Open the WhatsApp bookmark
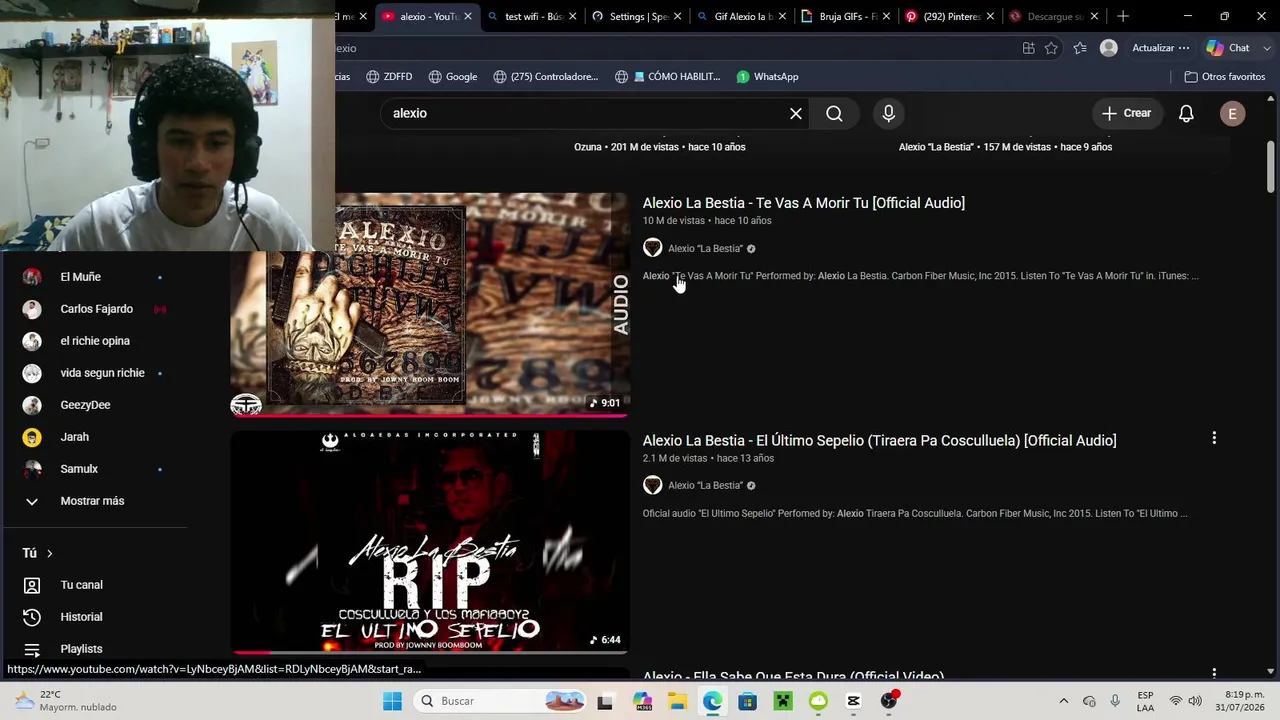Image resolution: width=1280 pixels, height=720 pixels. pos(768,77)
